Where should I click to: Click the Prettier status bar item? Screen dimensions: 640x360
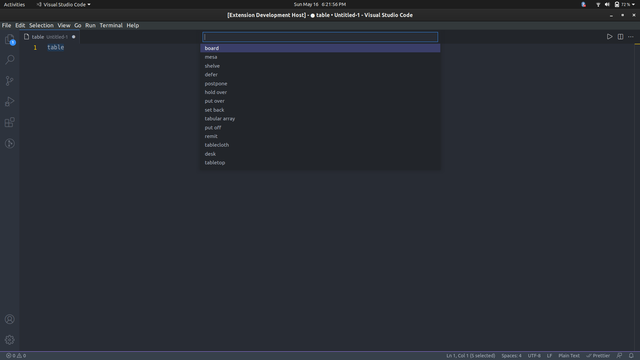click(598, 356)
